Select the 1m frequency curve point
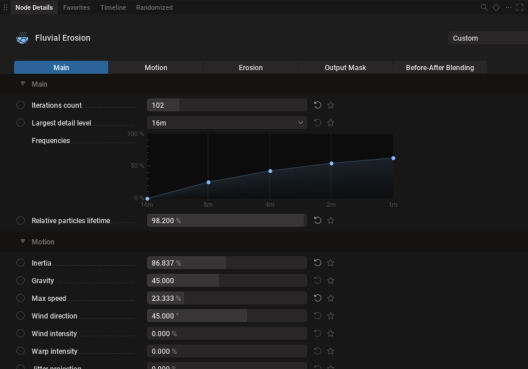Image resolution: width=528 pixels, height=369 pixels. (x=393, y=158)
